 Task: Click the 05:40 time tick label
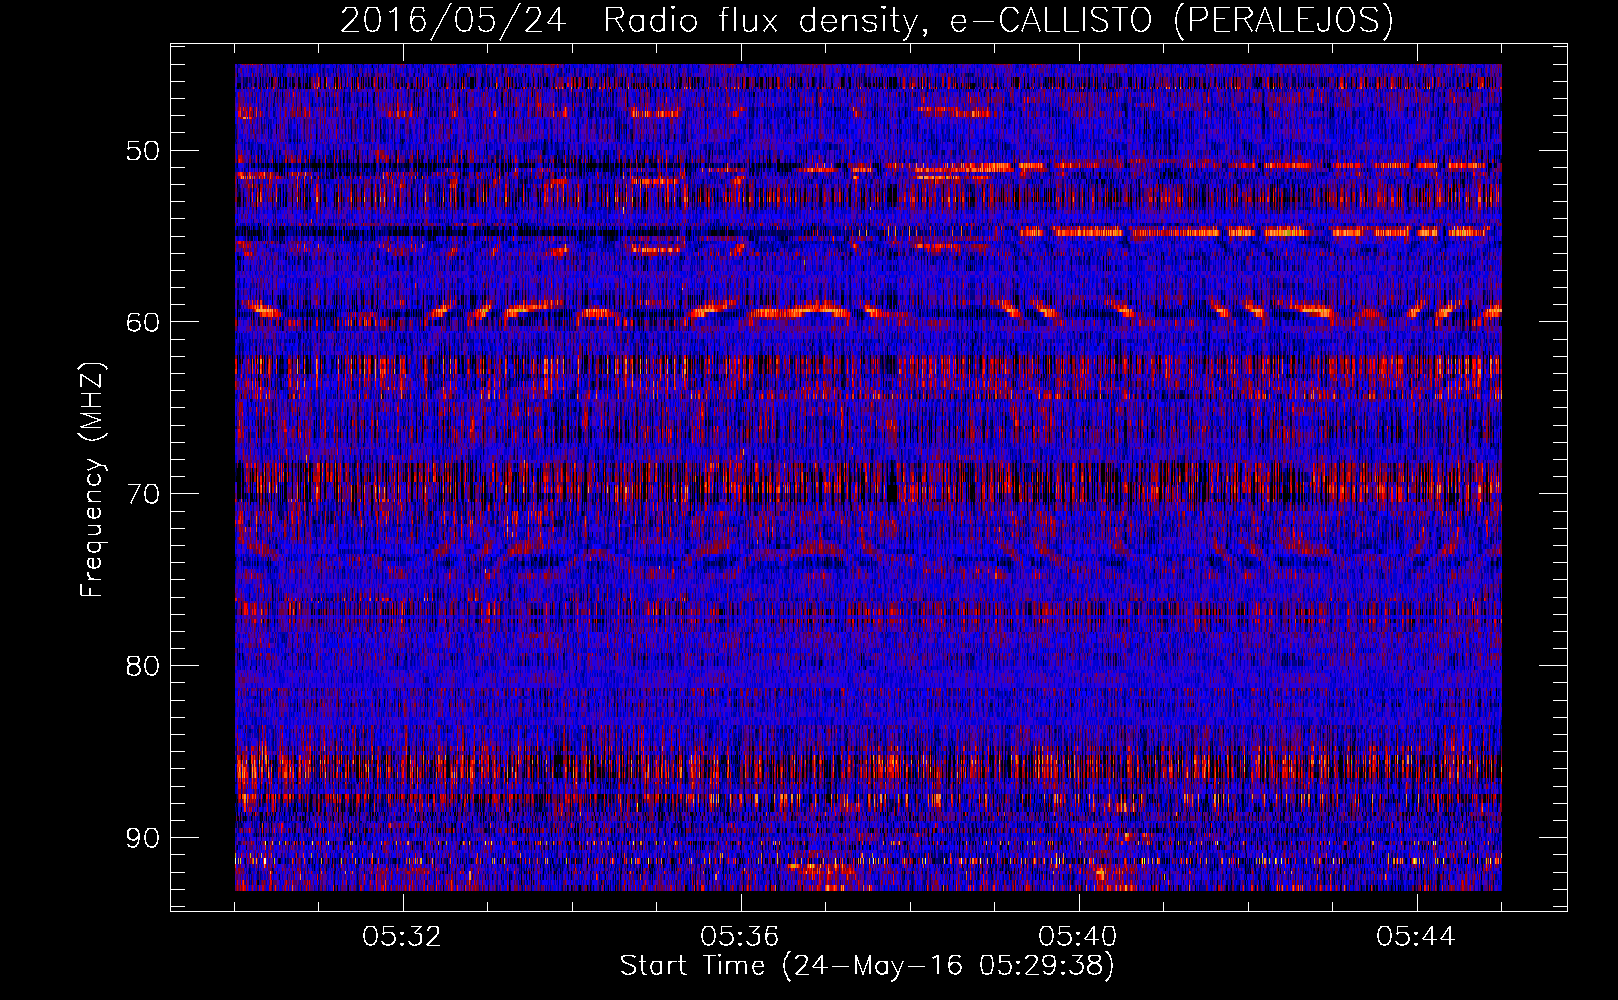1078,937
